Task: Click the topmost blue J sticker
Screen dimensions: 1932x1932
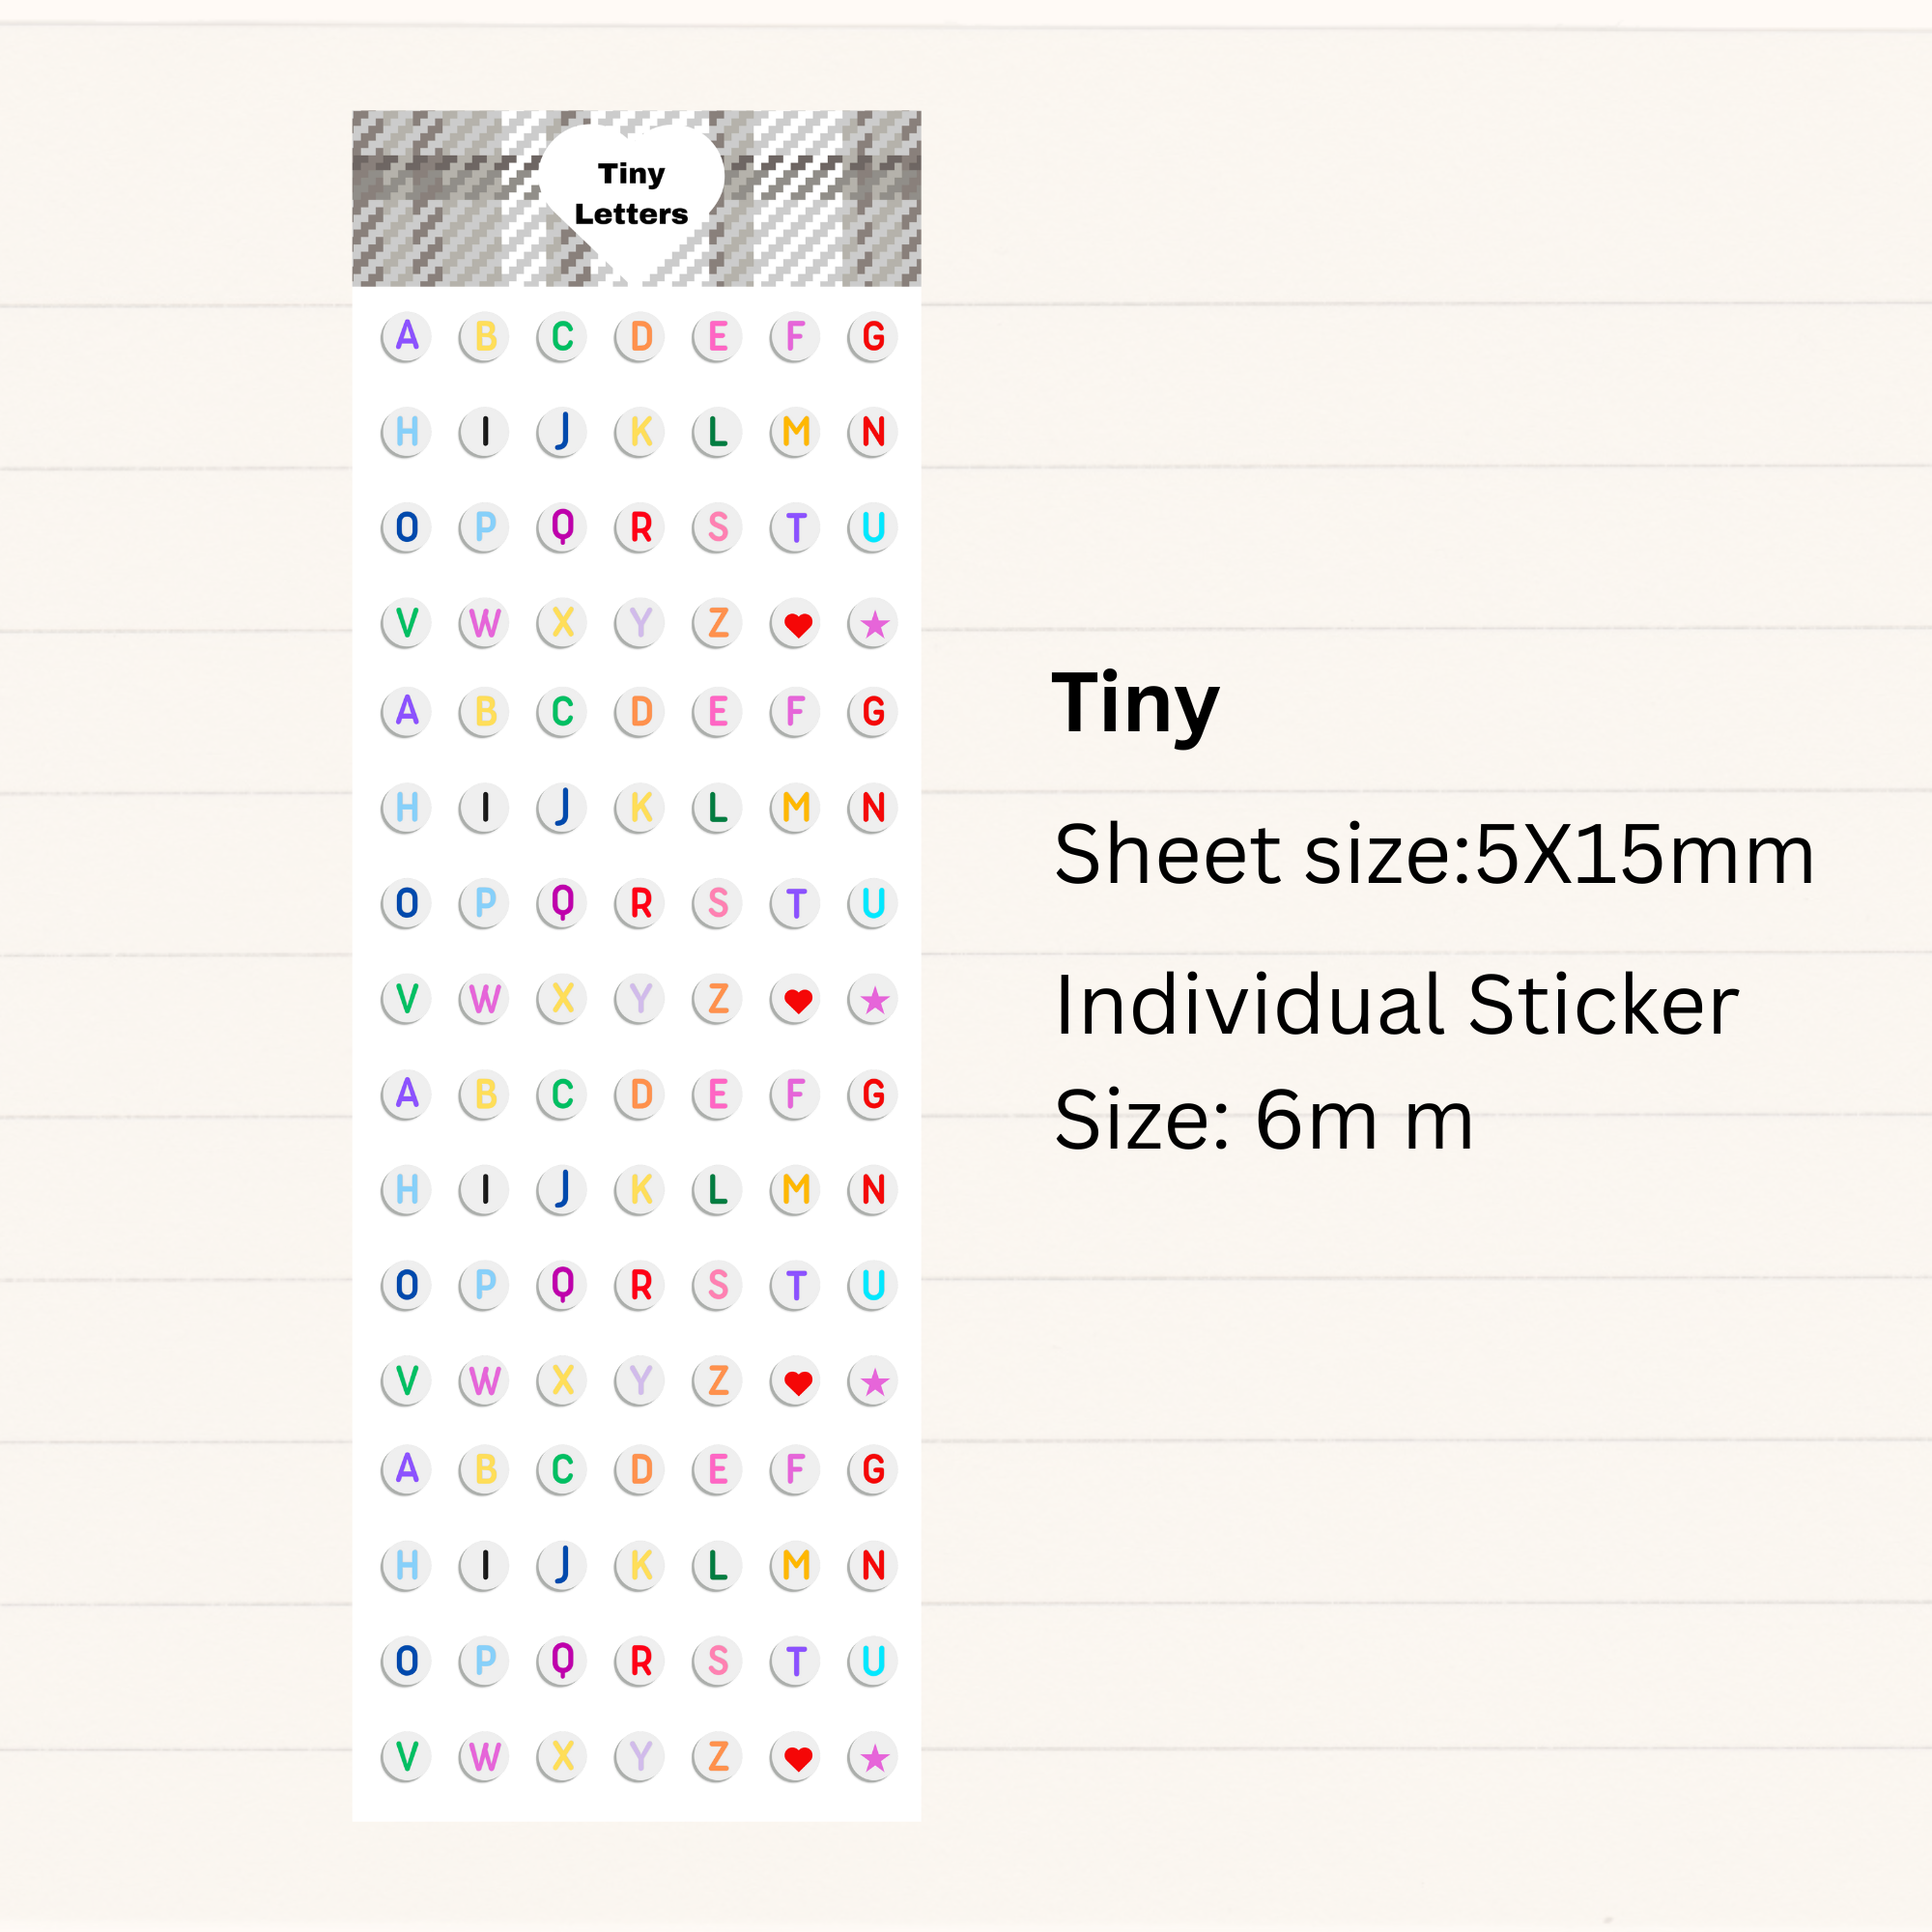Action: pyautogui.click(x=562, y=432)
